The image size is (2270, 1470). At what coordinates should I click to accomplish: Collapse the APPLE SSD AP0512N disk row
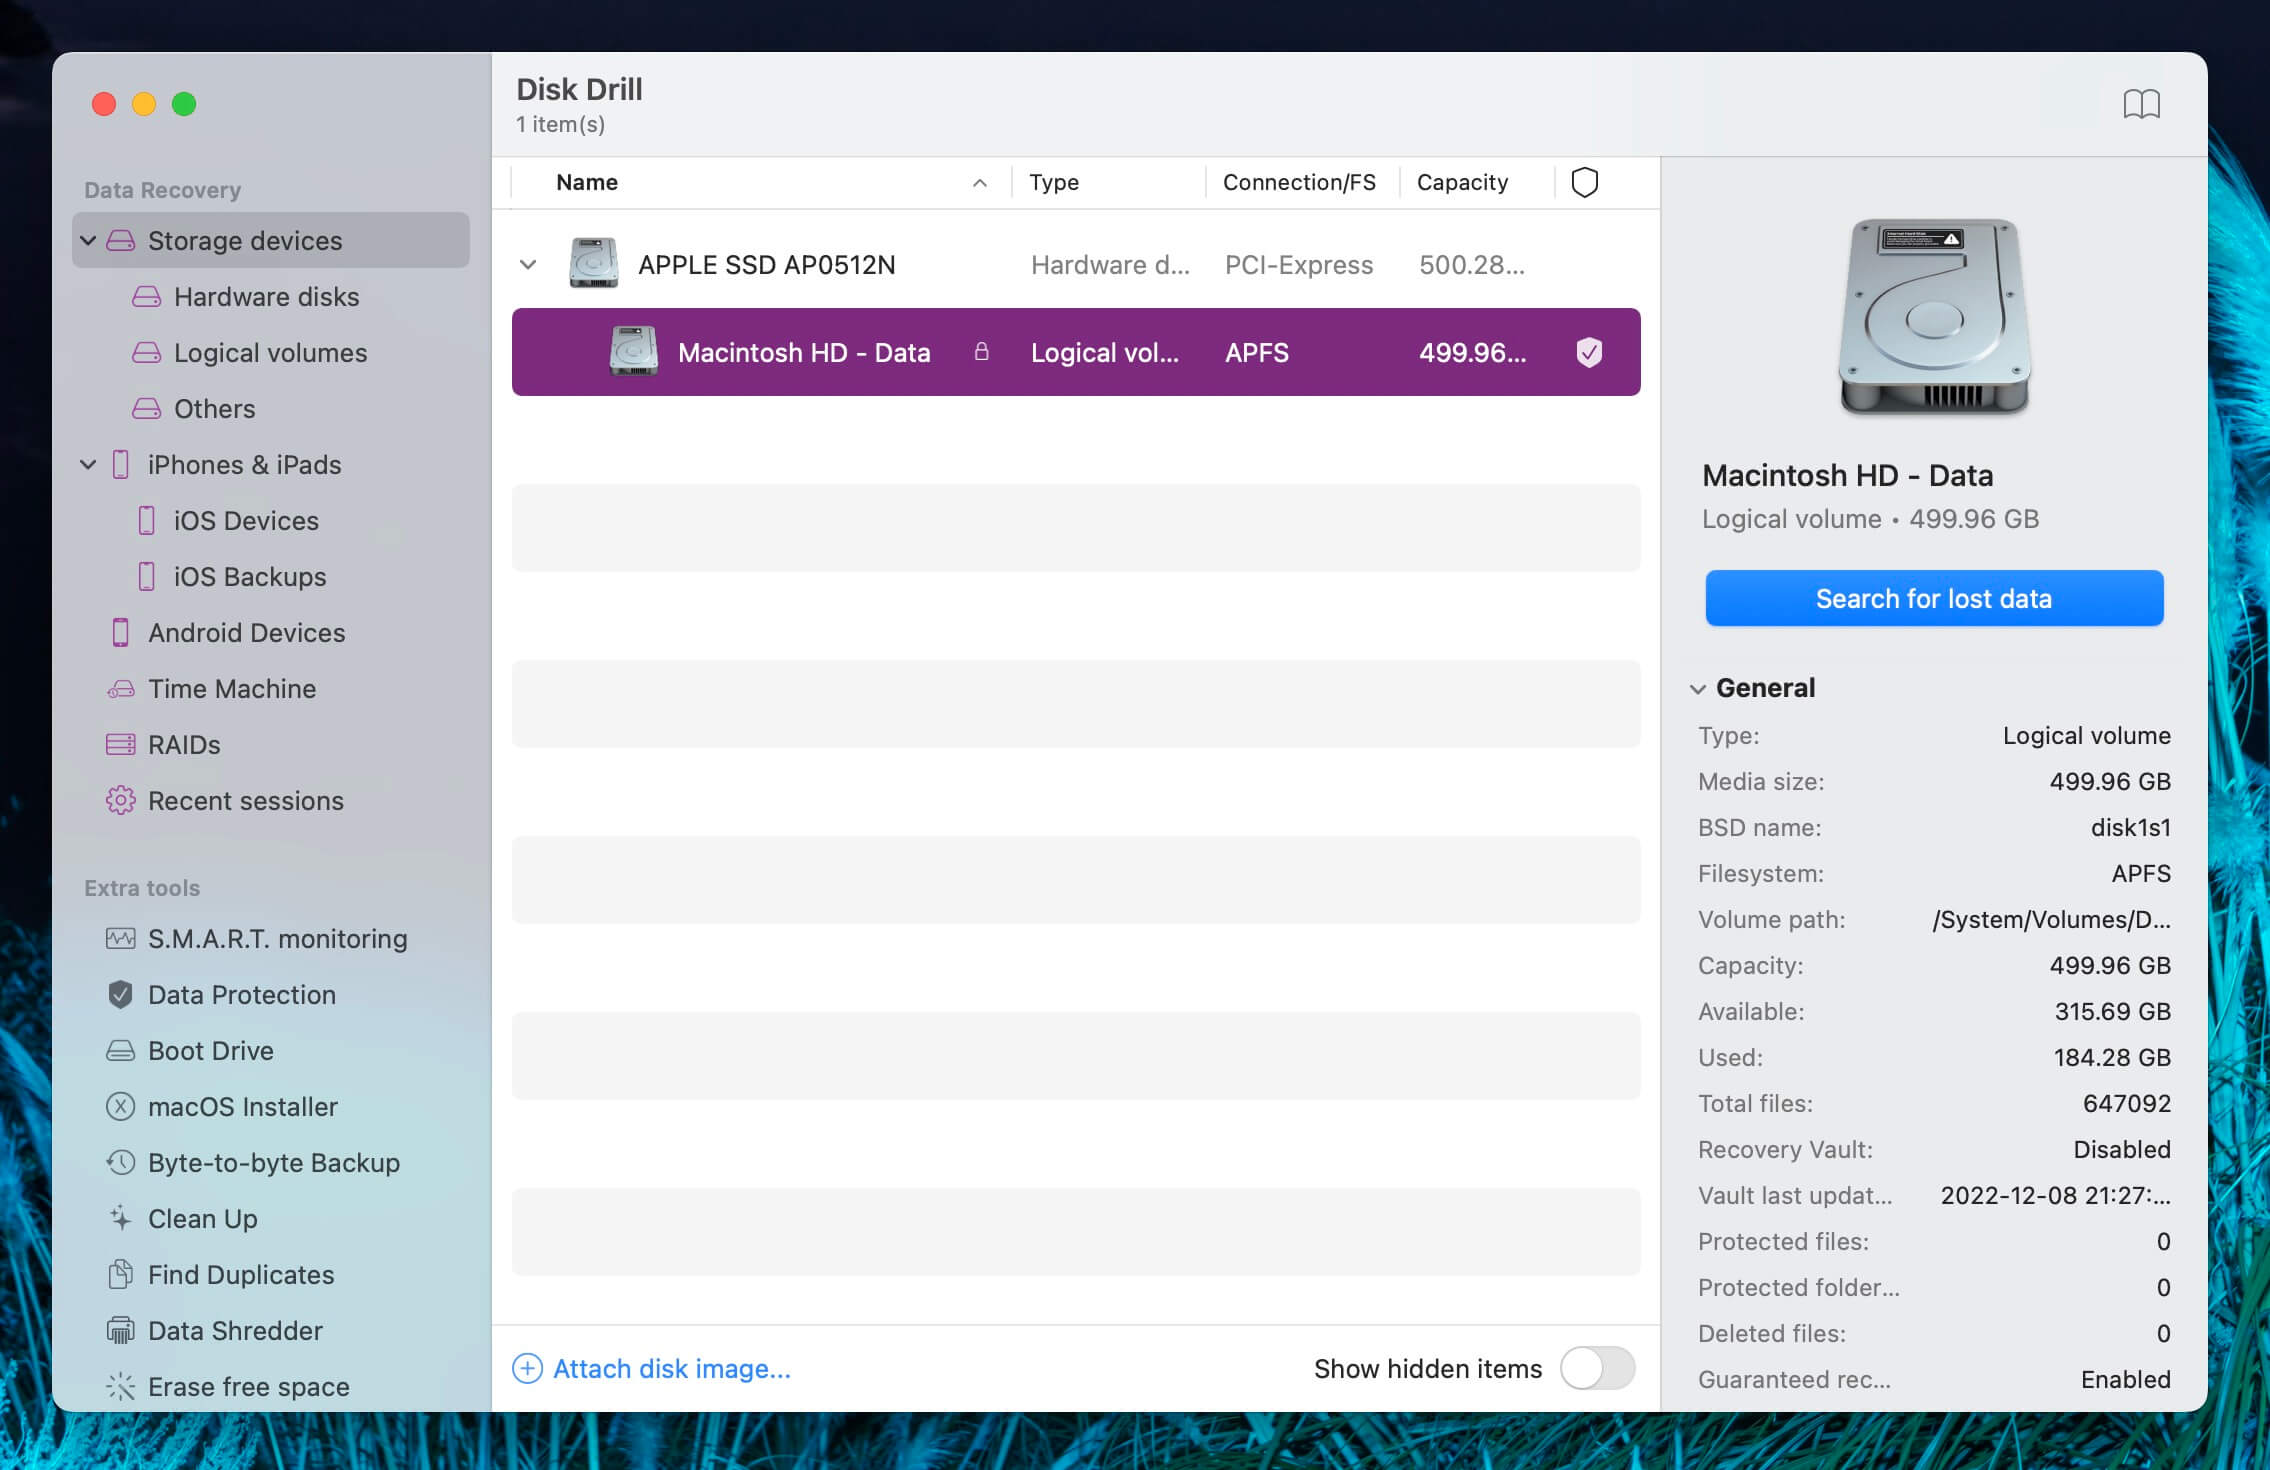tap(528, 265)
